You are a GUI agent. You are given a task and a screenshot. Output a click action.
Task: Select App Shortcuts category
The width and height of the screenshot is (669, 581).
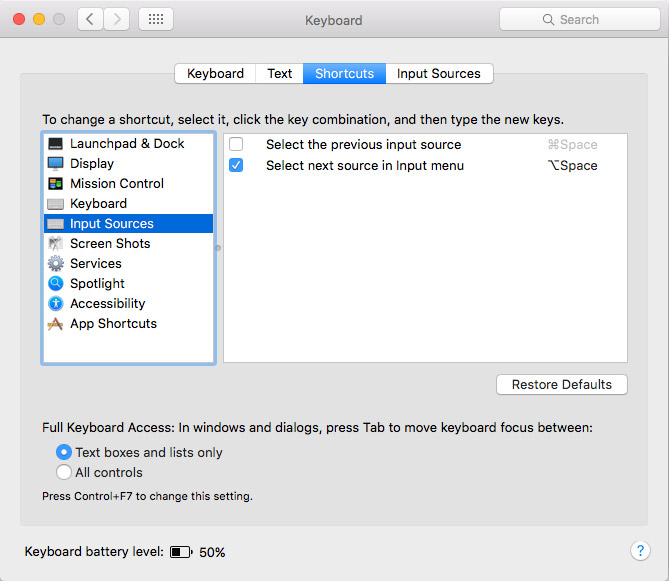pyautogui.click(x=128, y=324)
